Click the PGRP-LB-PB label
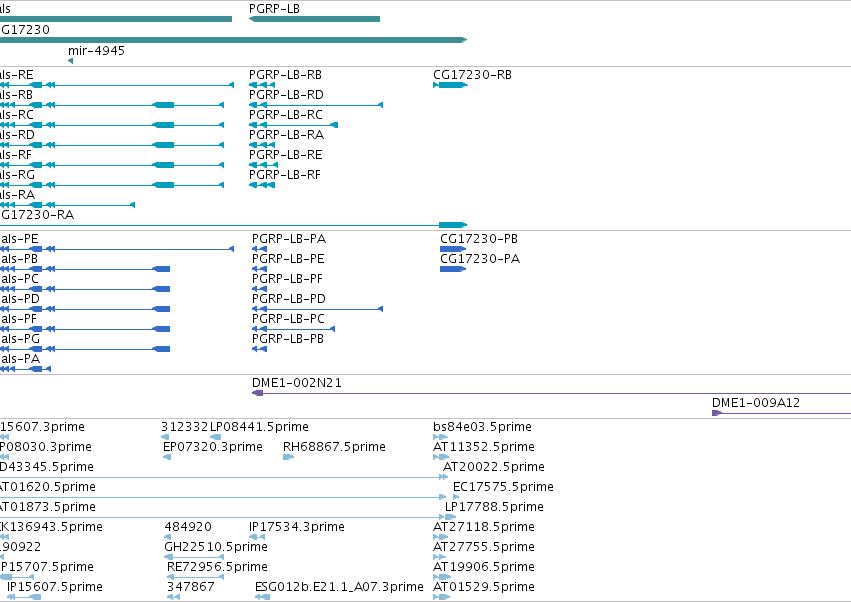851x602 pixels. point(288,339)
